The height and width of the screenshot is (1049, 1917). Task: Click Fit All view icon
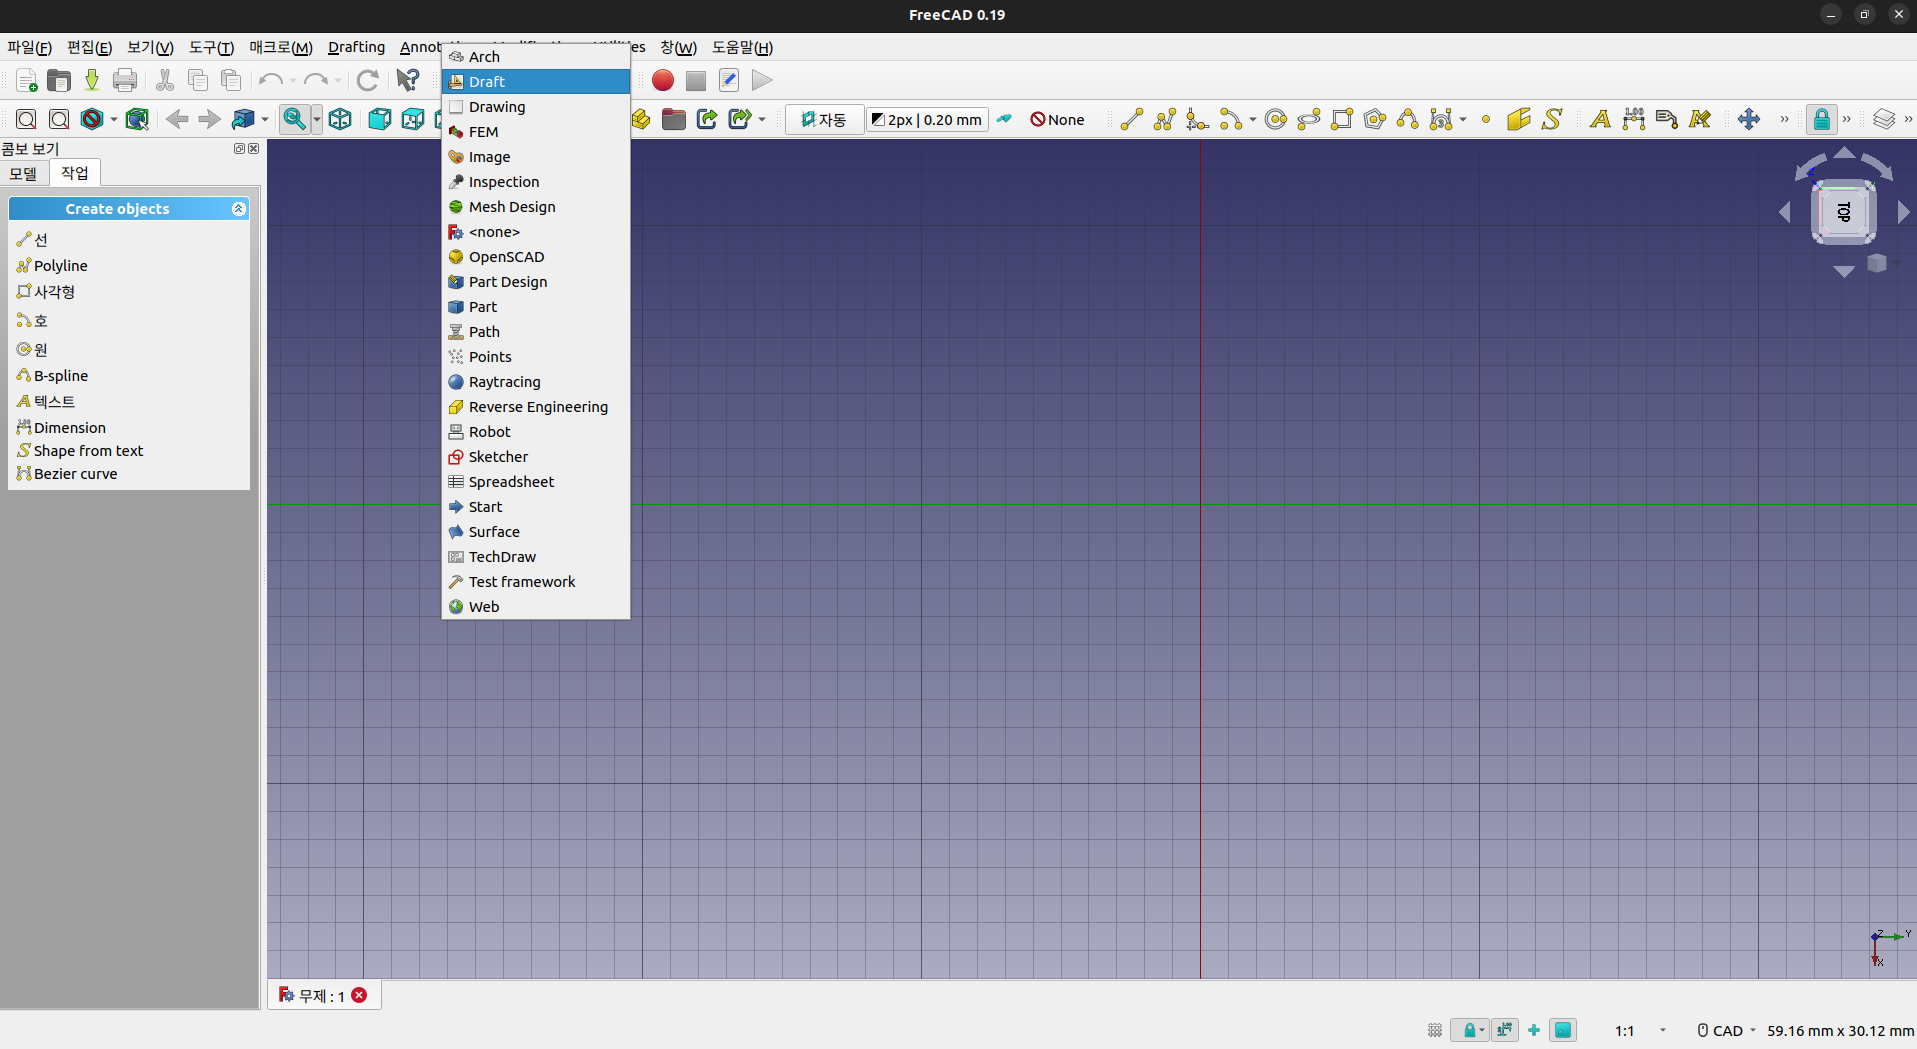(27, 120)
